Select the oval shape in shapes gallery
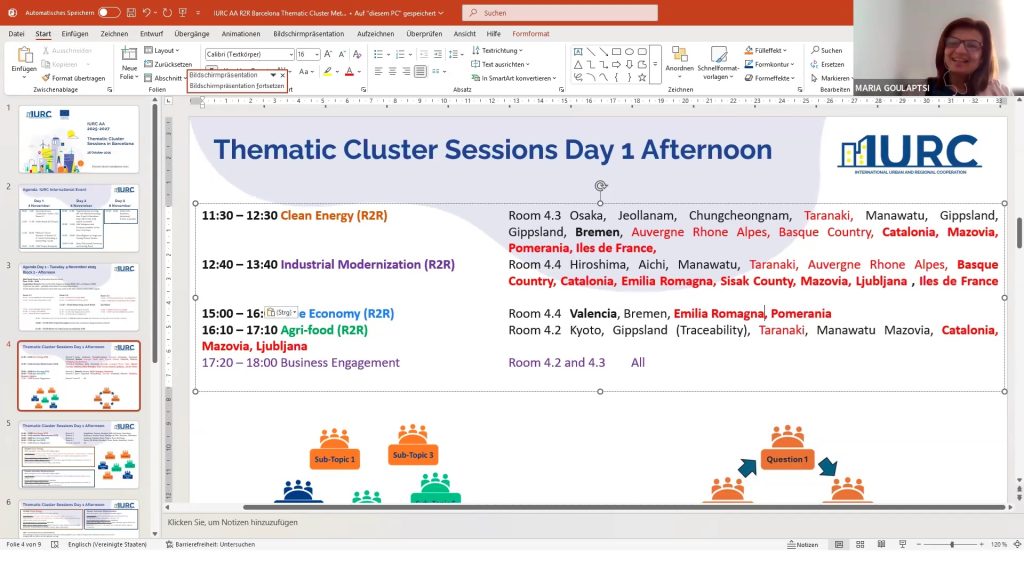This screenshot has height=579, width=1024. point(629,52)
